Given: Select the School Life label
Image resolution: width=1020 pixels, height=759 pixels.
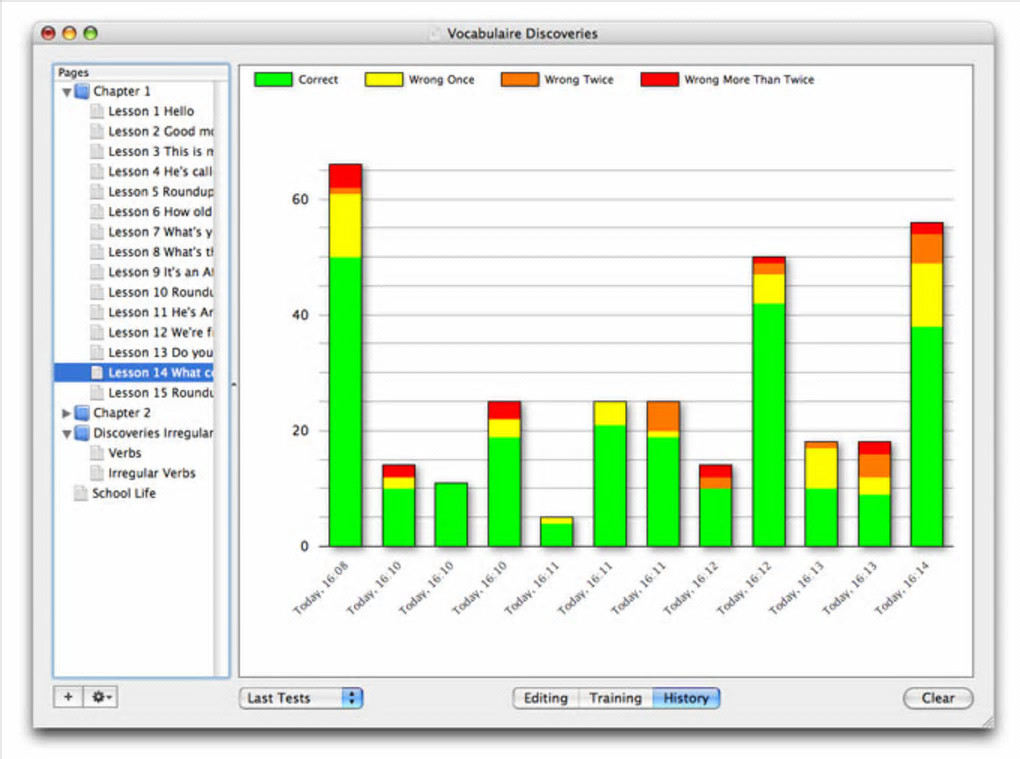Looking at the screenshot, I should (124, 494).
